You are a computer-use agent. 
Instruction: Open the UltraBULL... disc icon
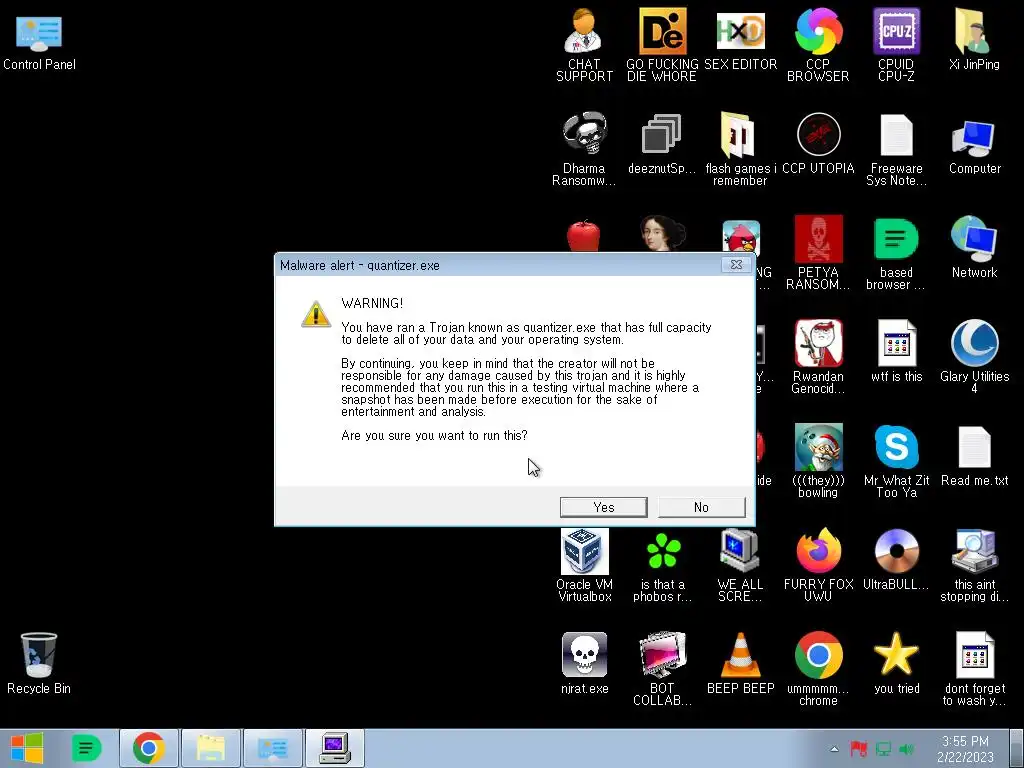click(896, 560)
